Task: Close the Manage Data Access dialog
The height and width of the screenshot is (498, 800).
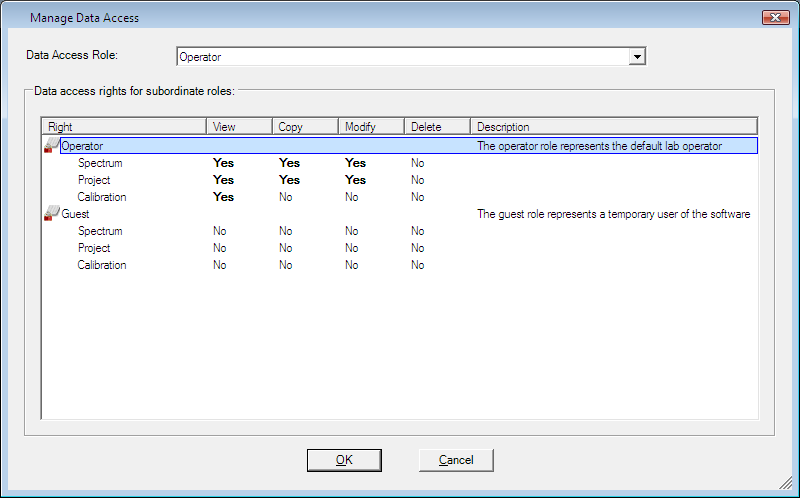Action: [x=775, y=18]
